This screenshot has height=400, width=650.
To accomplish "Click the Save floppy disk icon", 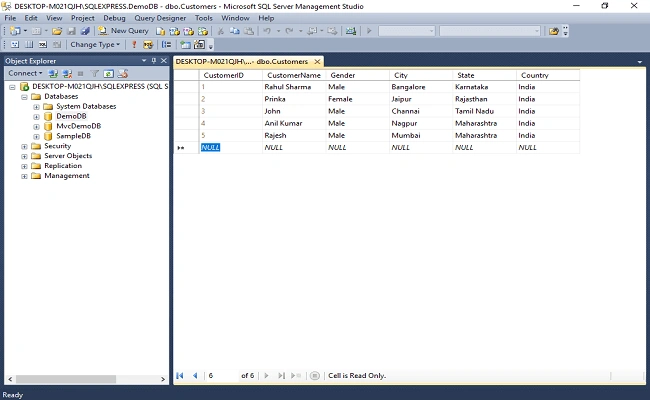I will [x=71, y=31].
